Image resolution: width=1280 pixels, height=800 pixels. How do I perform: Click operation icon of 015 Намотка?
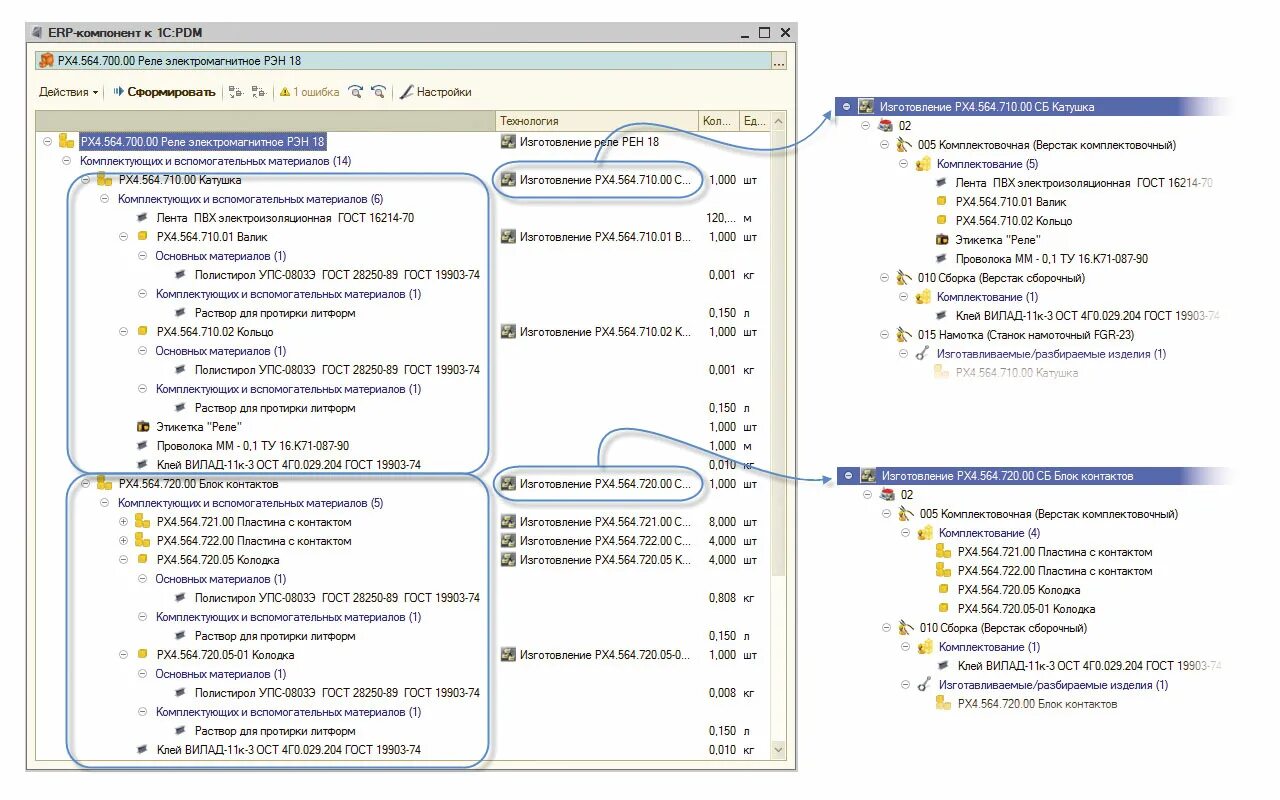(906, 335)
